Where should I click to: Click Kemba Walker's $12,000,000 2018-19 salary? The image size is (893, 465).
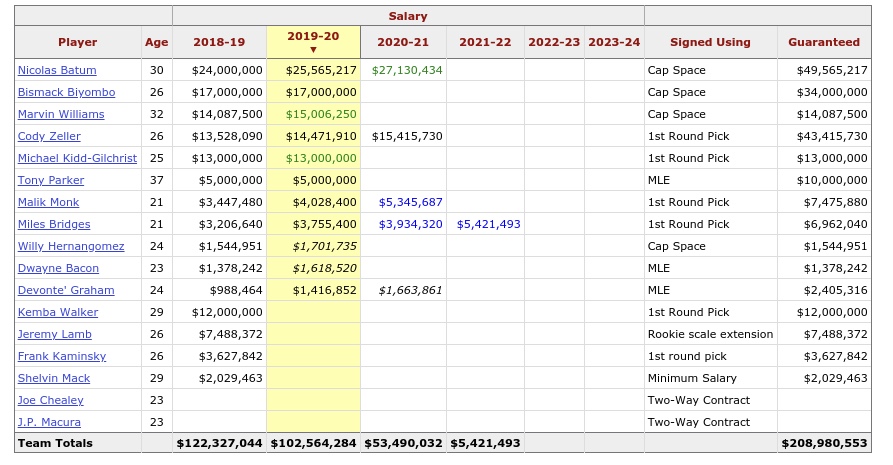click(227, 312)
